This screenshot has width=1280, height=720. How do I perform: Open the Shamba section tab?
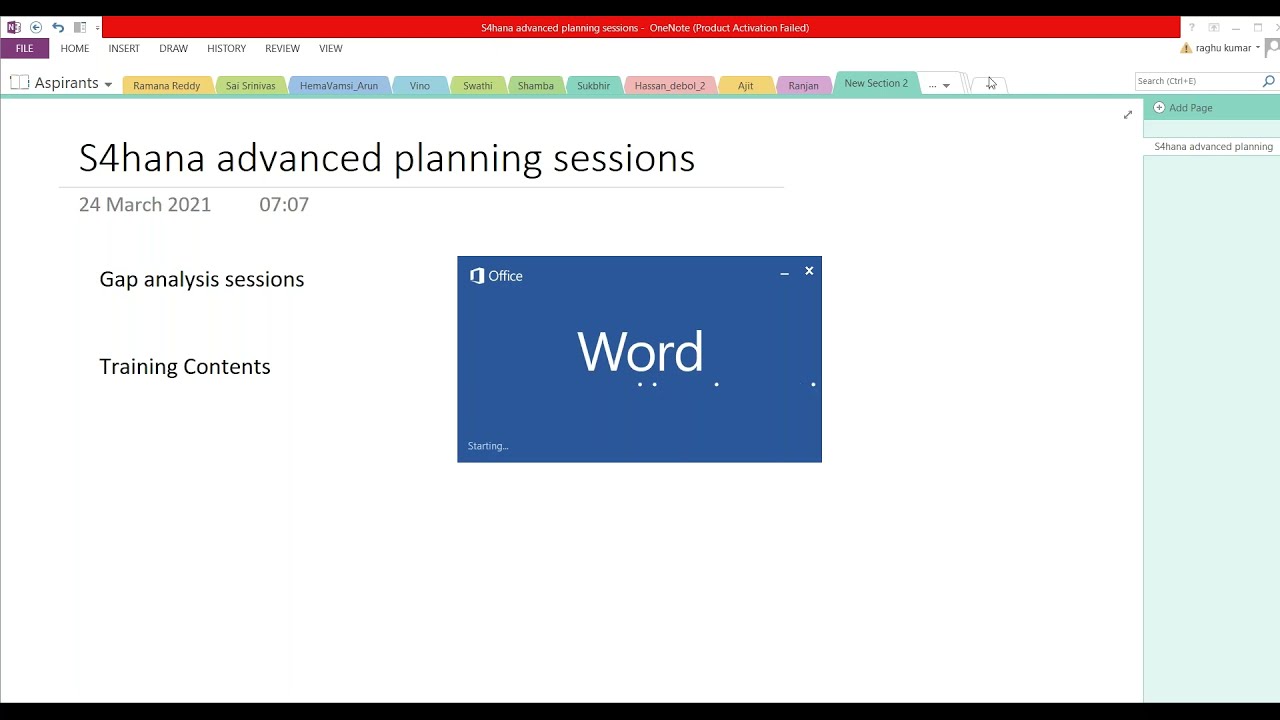[x=536, y=85]
